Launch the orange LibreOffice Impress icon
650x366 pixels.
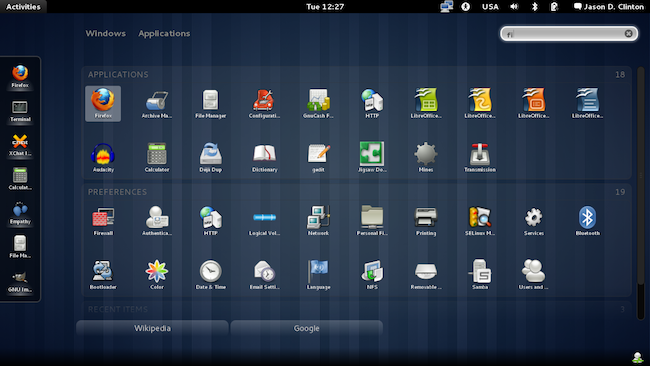(x=534, y=104)
